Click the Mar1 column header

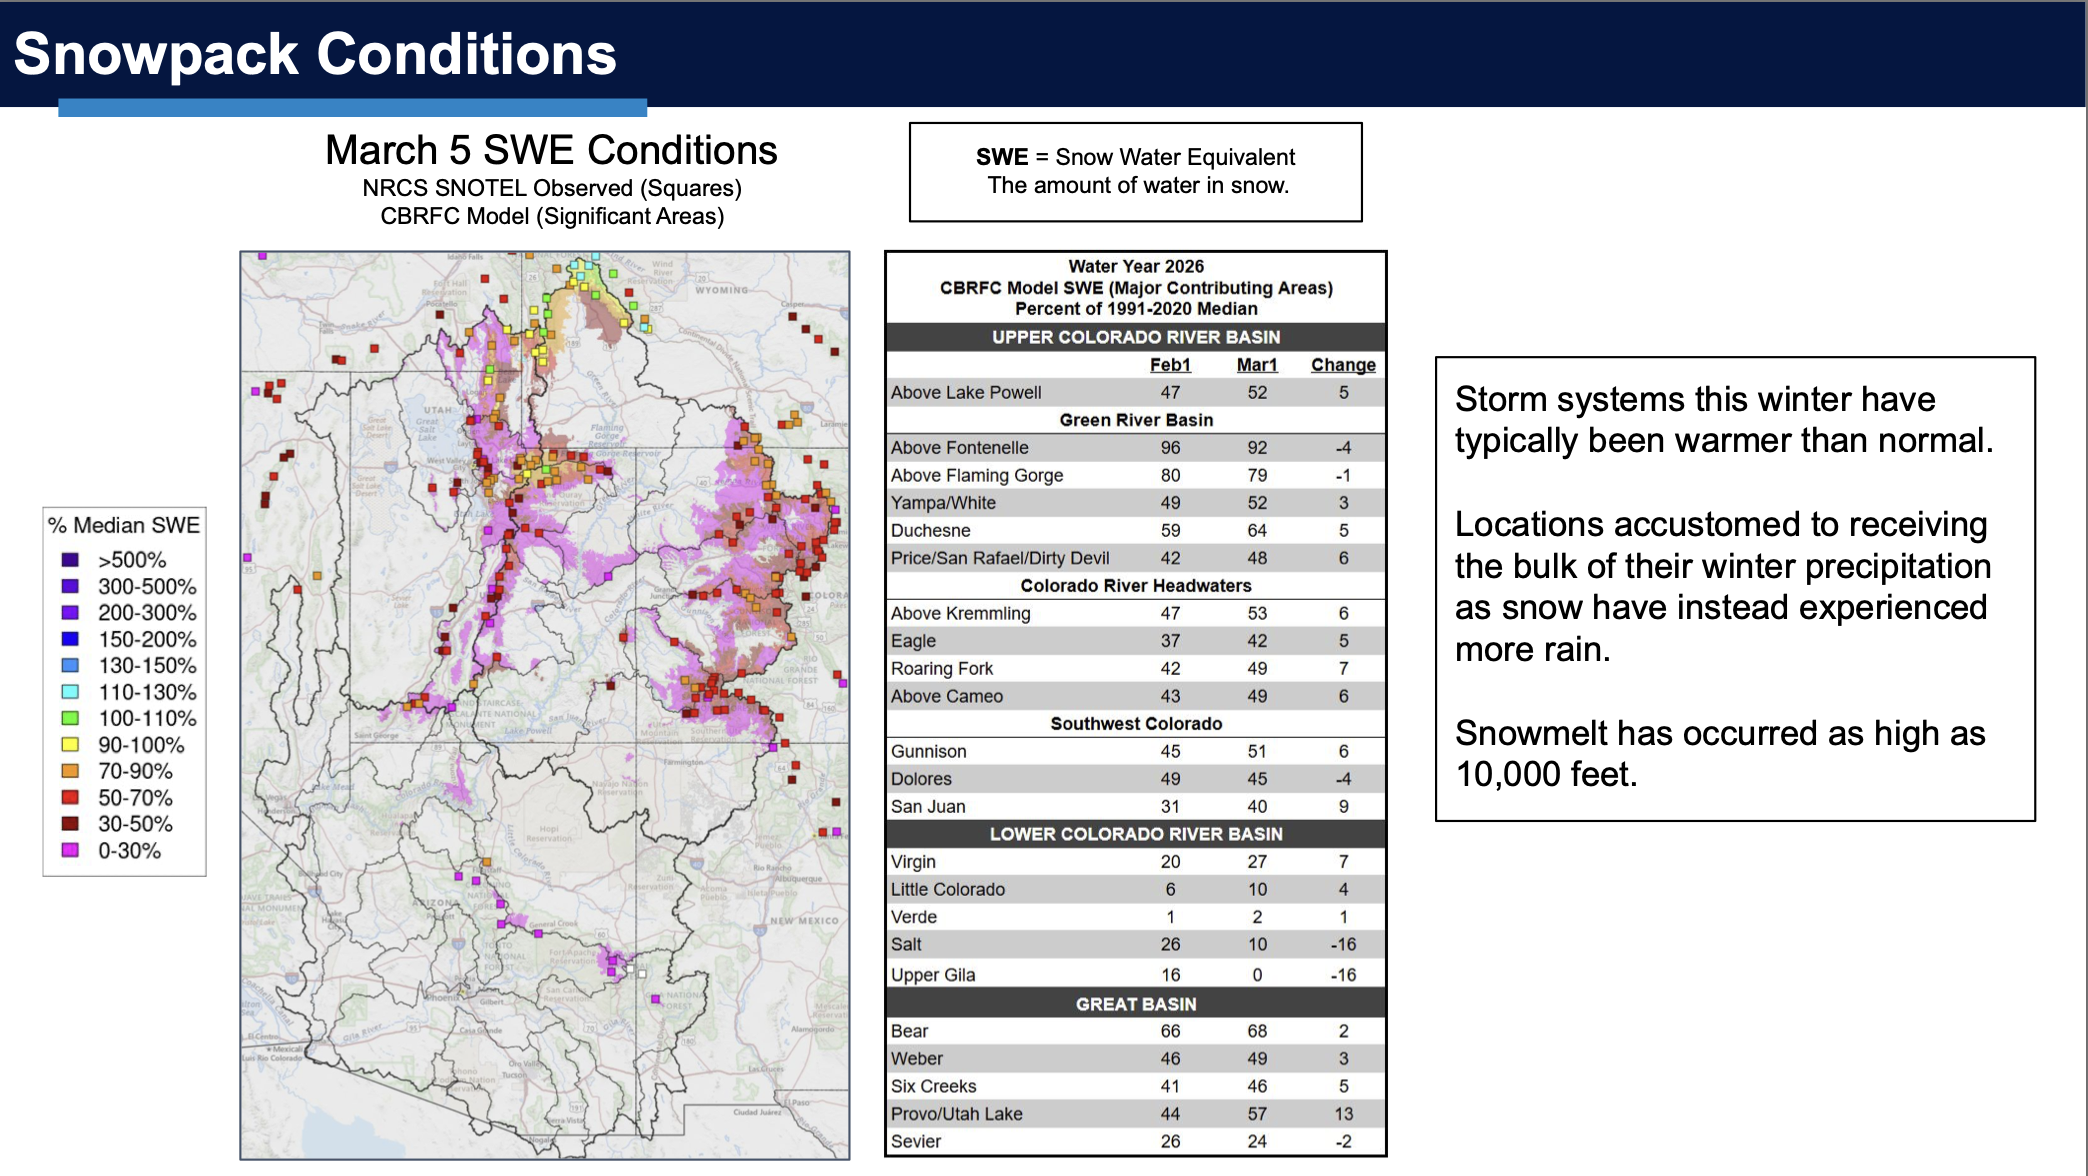click(1256, 365)
